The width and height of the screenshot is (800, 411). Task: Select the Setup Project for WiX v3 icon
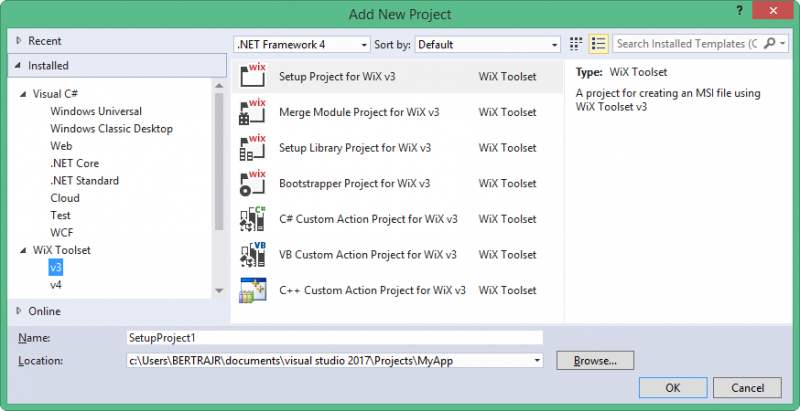click(x=252, y=77)
